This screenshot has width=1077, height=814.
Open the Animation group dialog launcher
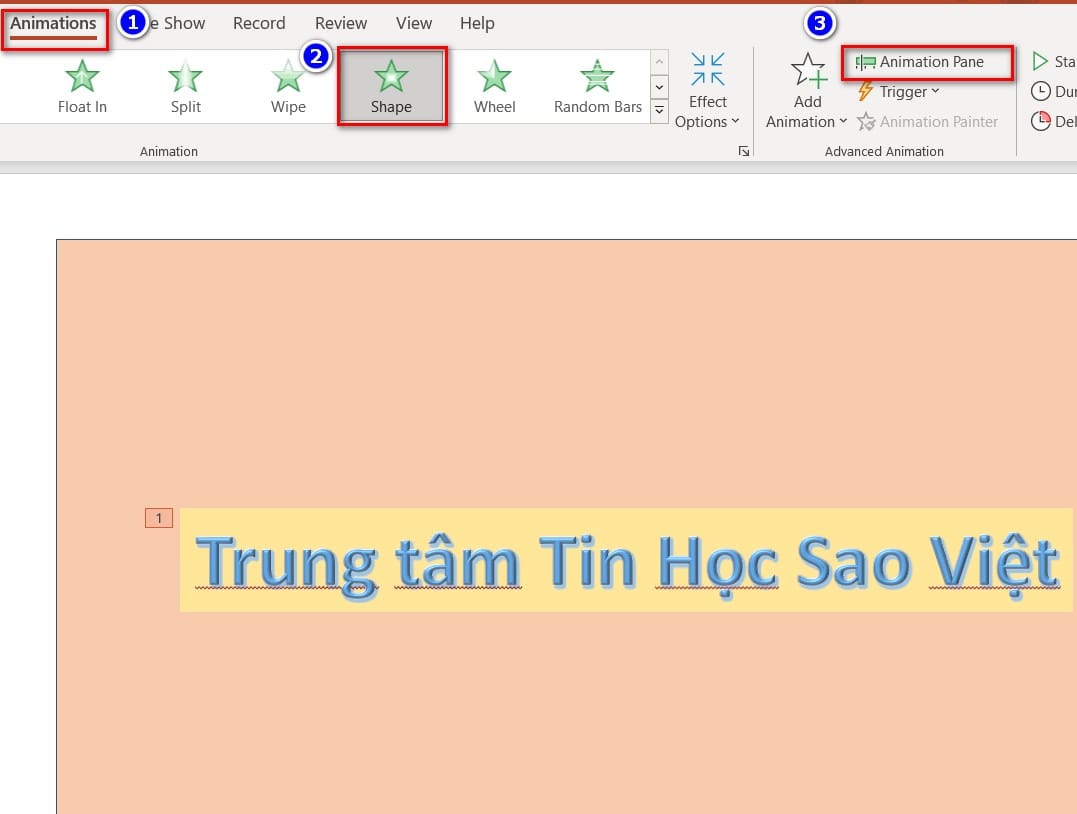pyautogui.click(x=744, y=149)
